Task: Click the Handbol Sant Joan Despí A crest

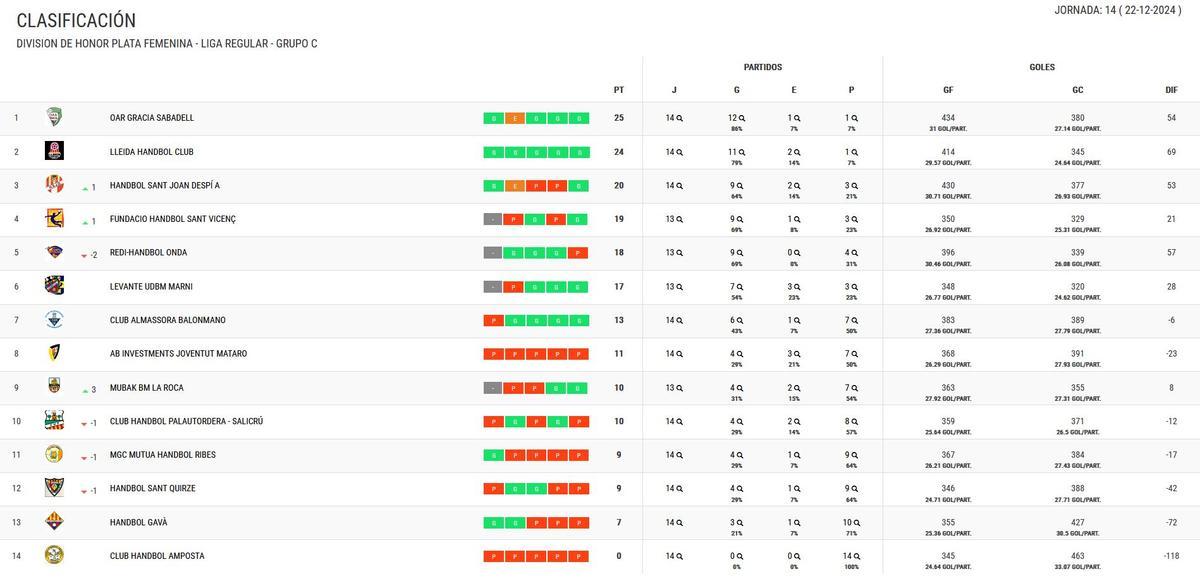Action: (x=54, y=185)
